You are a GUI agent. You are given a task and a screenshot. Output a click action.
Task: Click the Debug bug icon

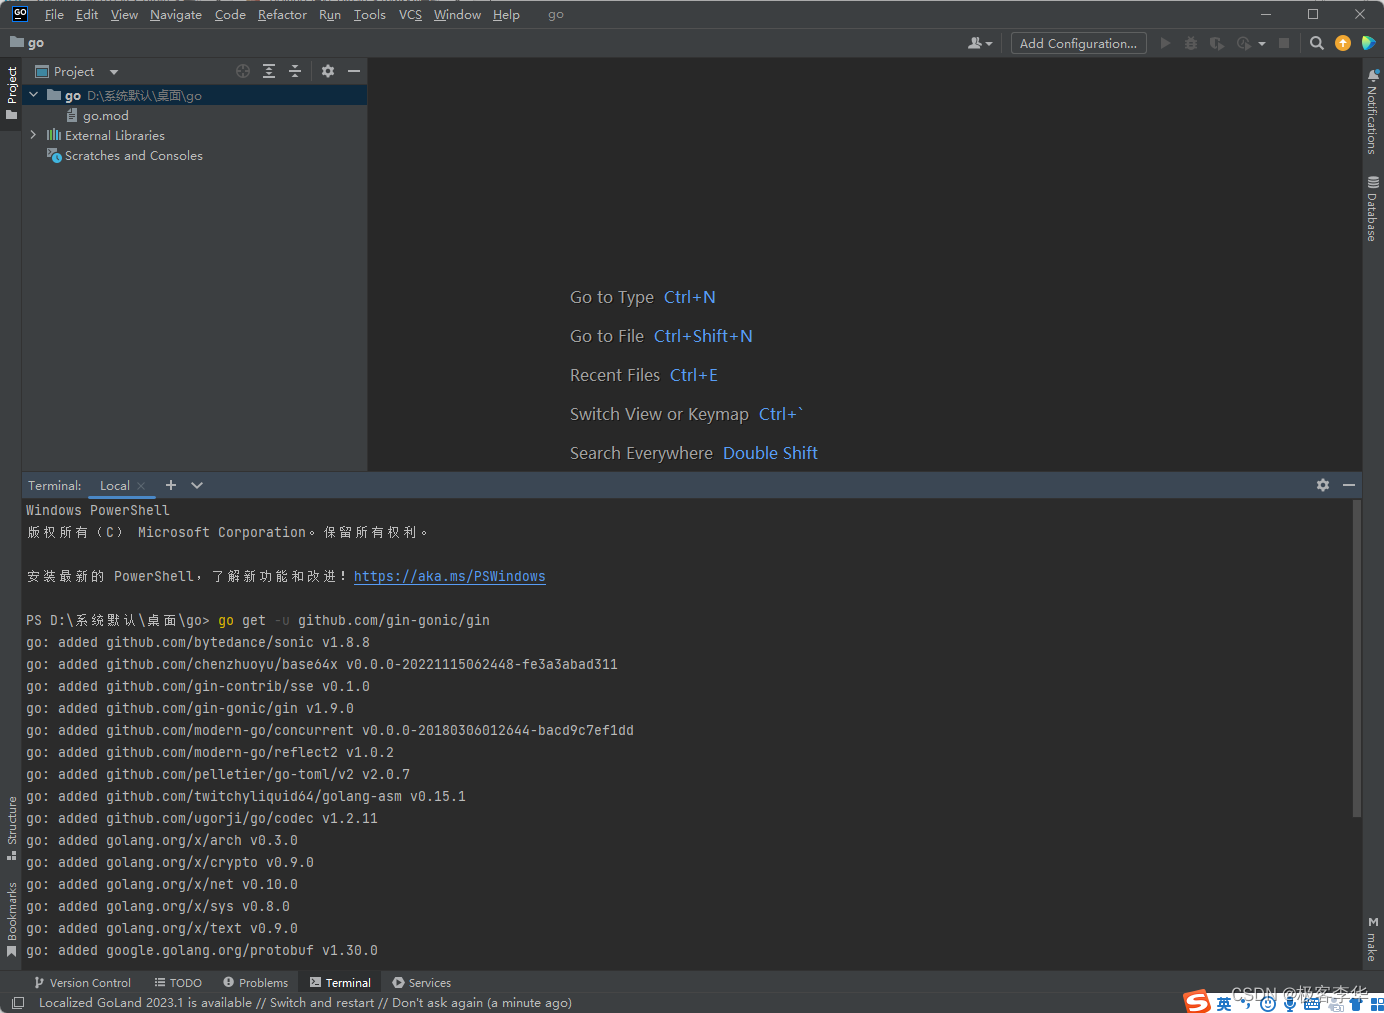pos(1190,43)
